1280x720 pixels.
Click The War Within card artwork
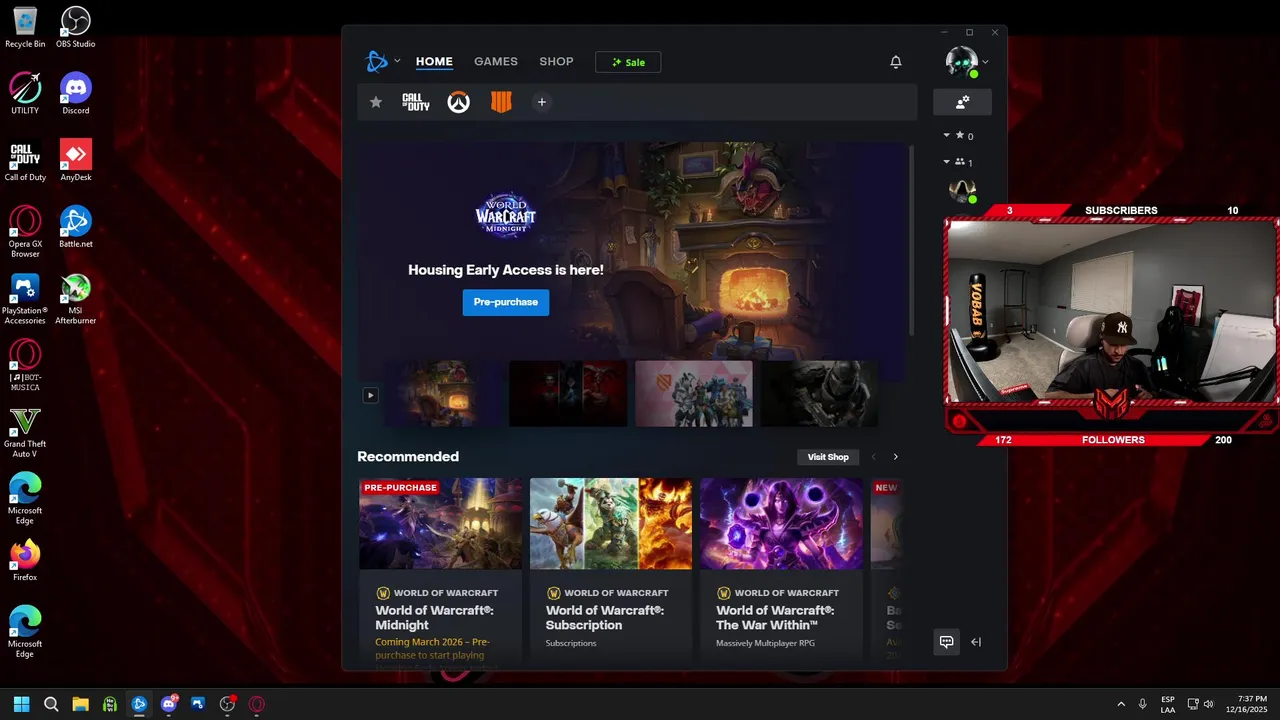pyautogui.click(x=781, y=524)
